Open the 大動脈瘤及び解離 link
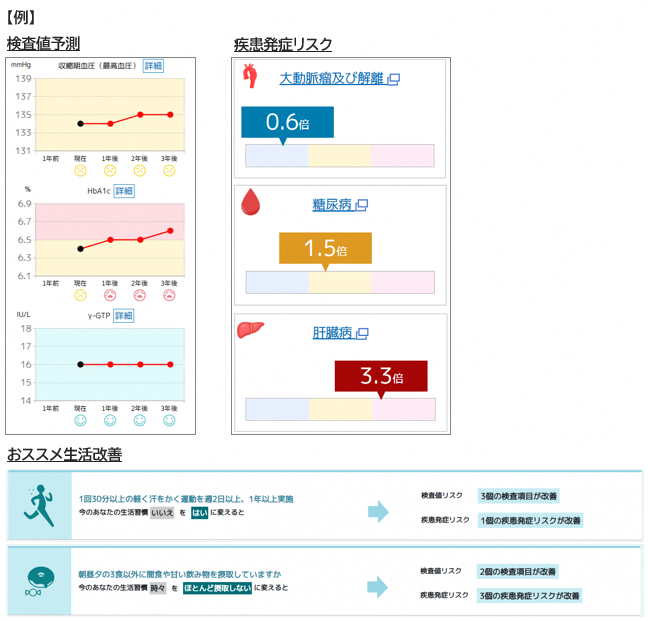The width and height of the screenshot is (648, 621). (331, 78)
